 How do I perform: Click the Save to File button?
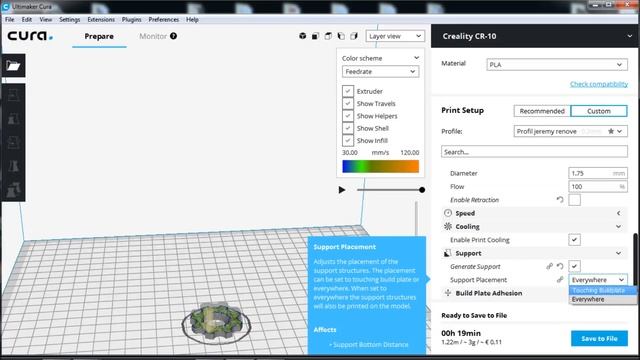tap(599, 338)
